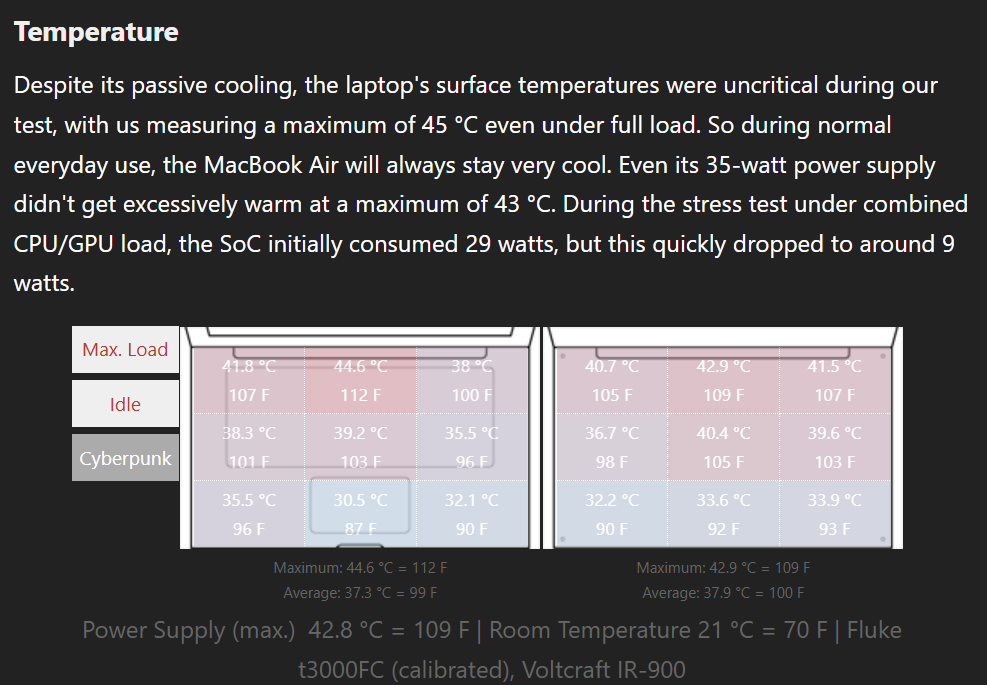Select the 36.7 °C underside cell

tap(612, 447)
